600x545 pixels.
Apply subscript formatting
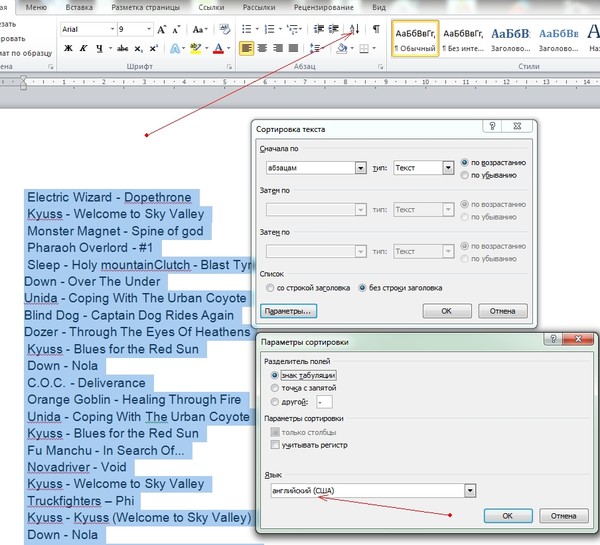[x=138, y=49]
